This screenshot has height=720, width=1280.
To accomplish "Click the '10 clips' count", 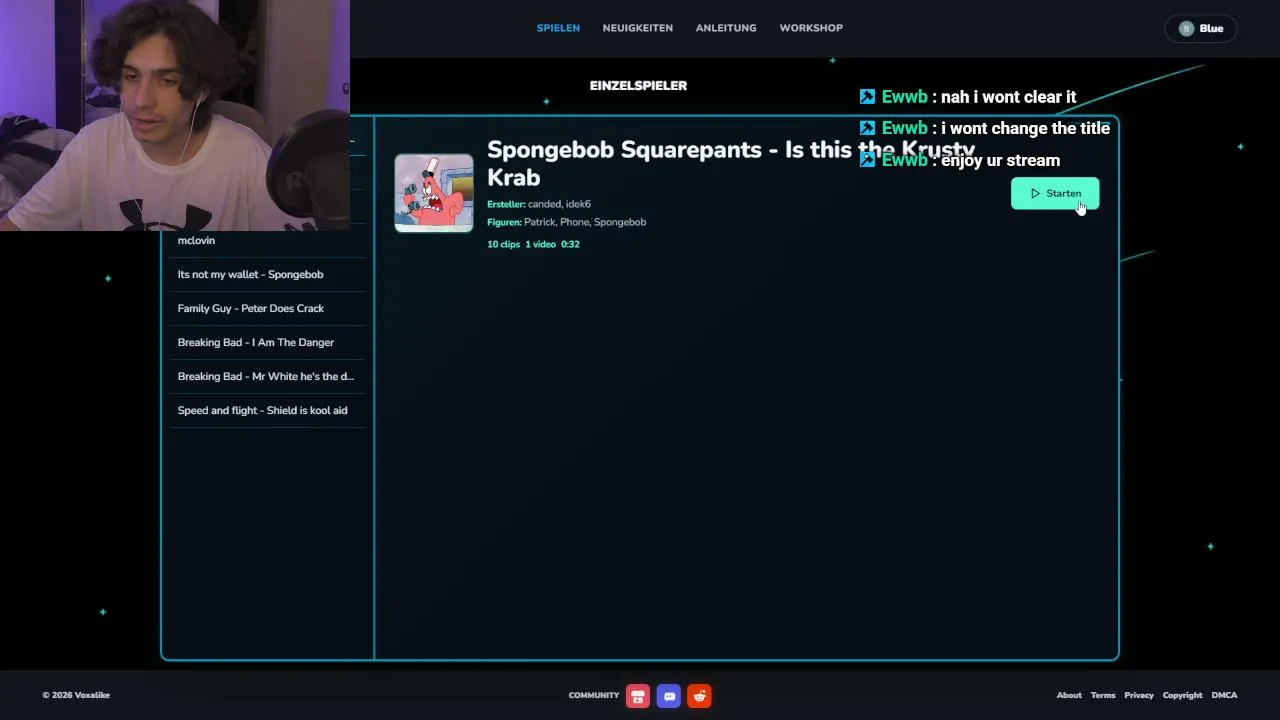I will 503,244.
